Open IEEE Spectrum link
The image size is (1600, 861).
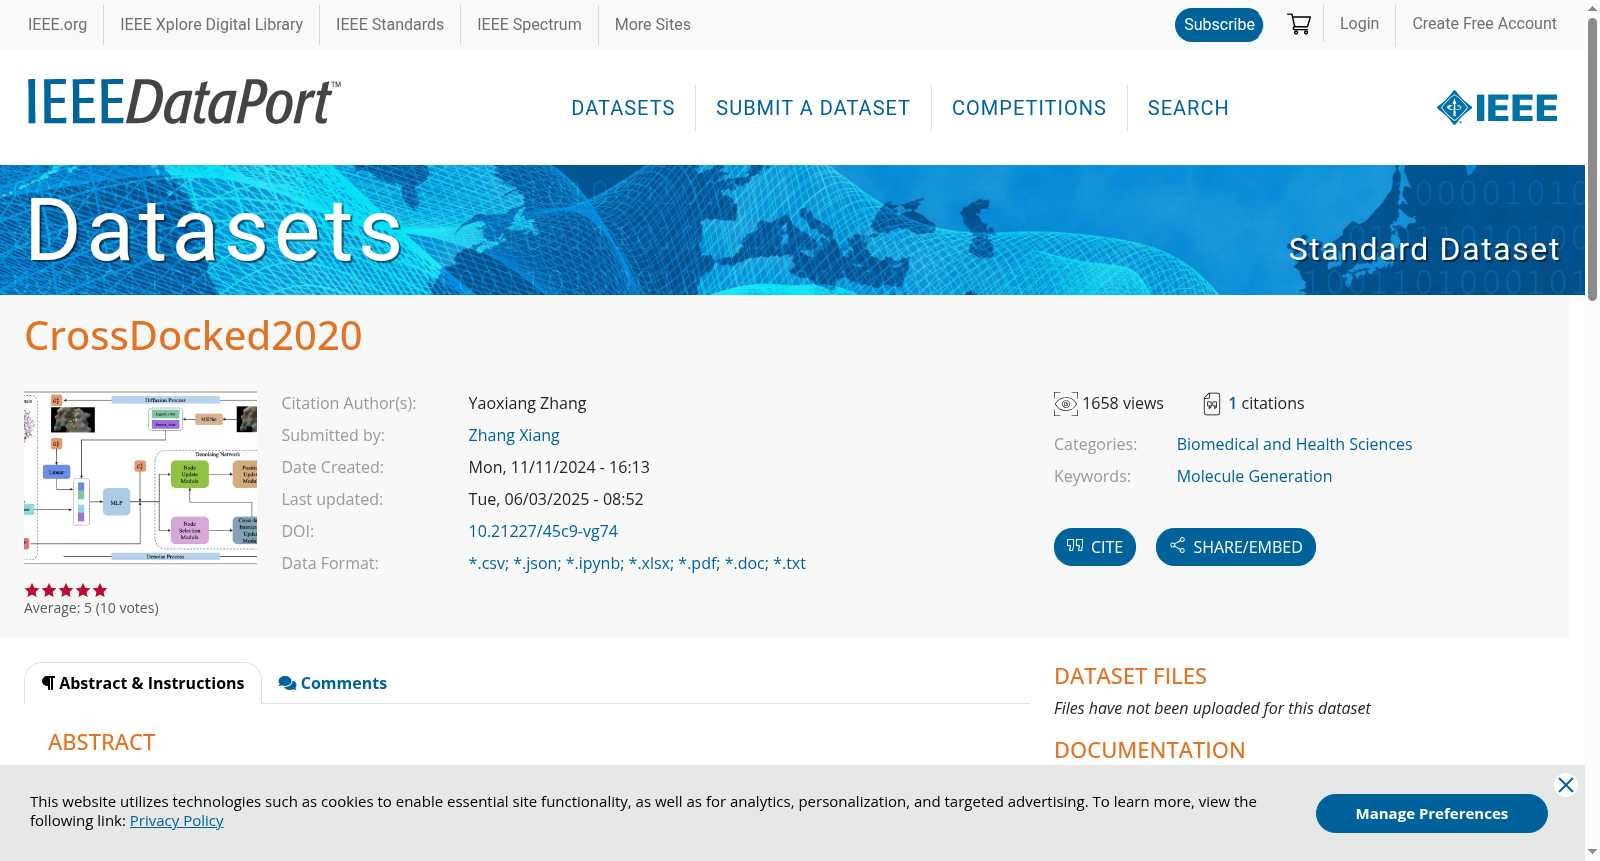coord(529,24)
